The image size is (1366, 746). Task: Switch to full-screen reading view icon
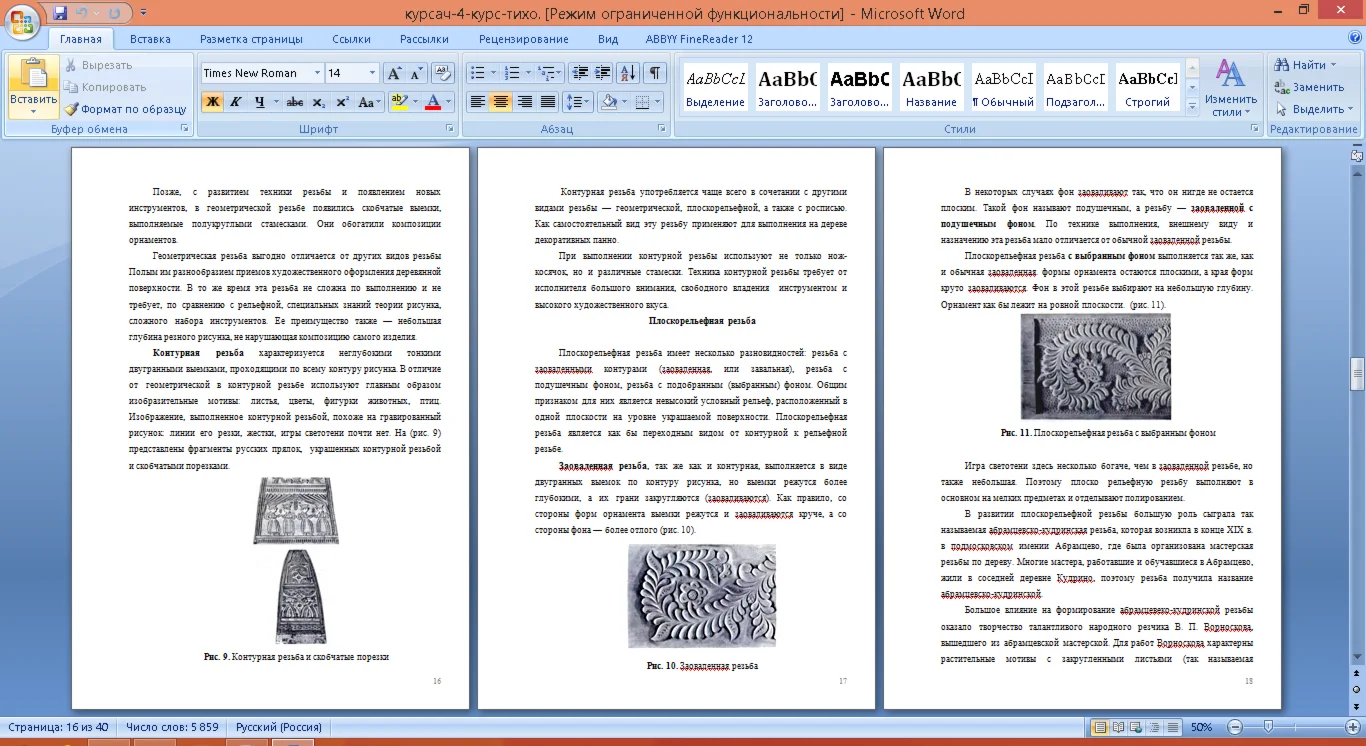point(1119,727)
